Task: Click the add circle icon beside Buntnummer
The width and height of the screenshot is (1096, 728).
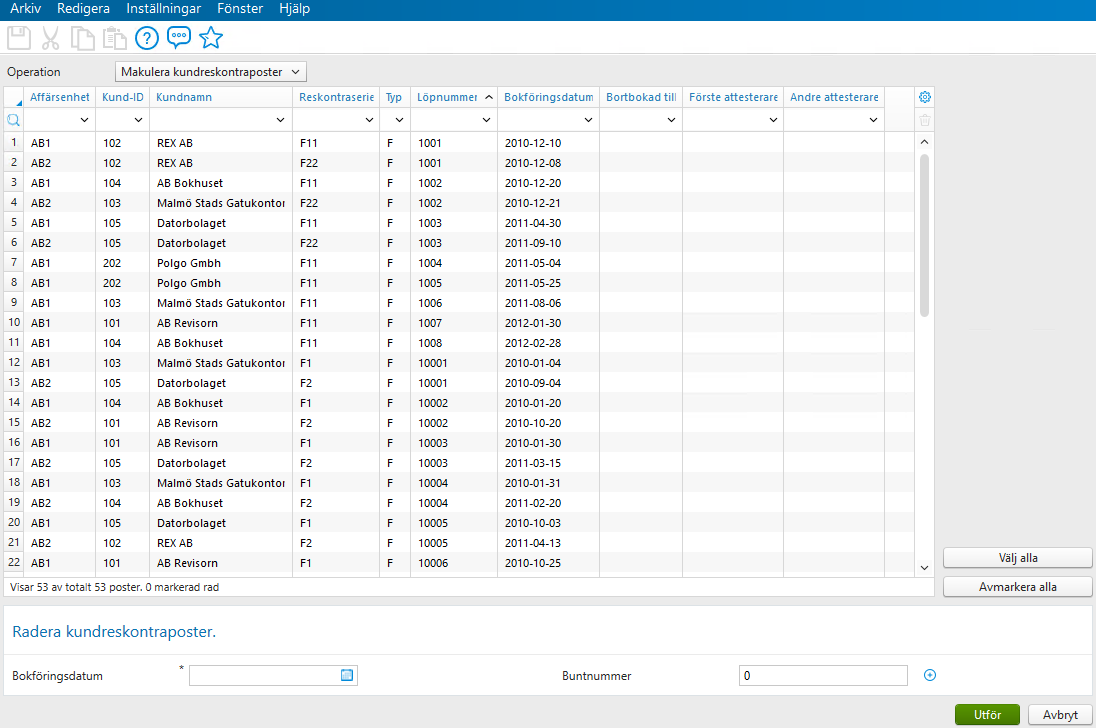Action: (x=929, y=675)
